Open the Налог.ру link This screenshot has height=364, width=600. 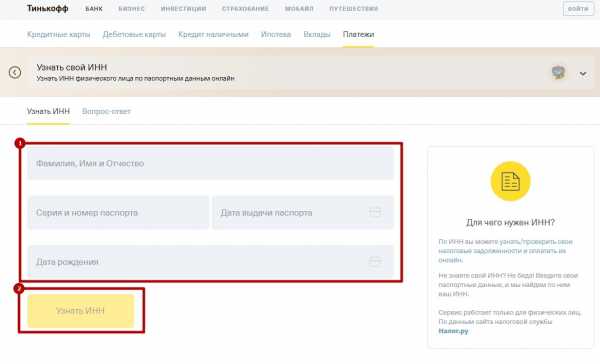tap(453, 331)
